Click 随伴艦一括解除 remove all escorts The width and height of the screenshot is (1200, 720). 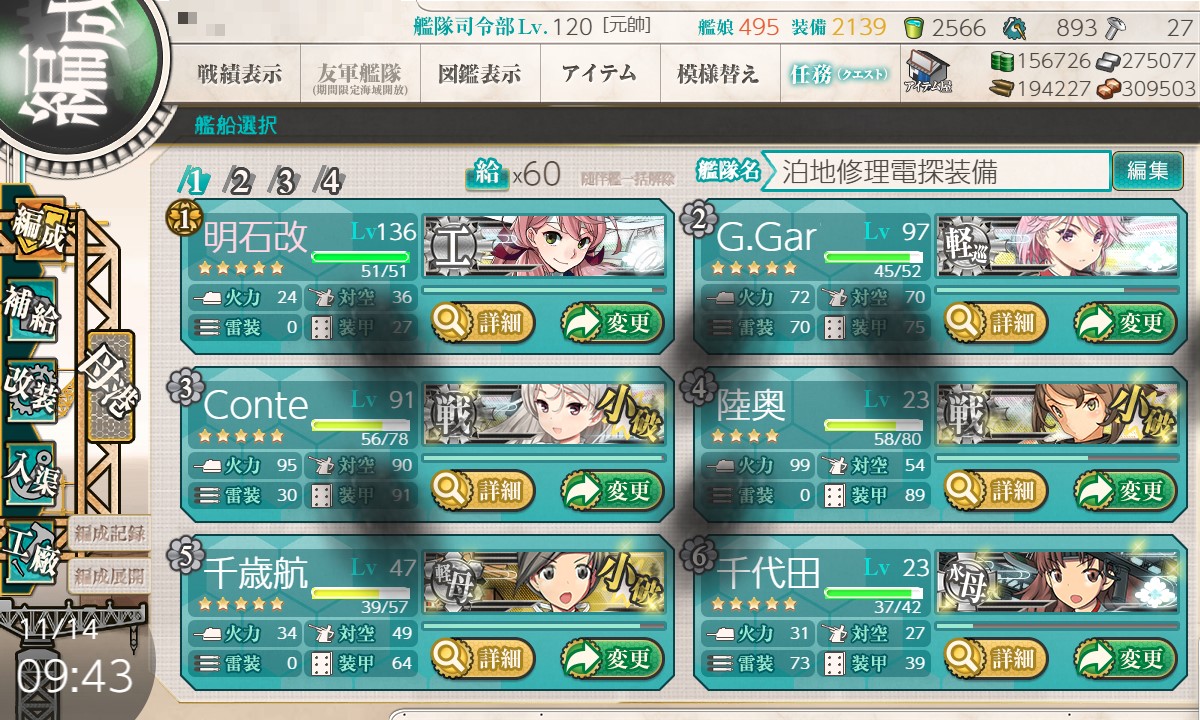tap(627, 177)
